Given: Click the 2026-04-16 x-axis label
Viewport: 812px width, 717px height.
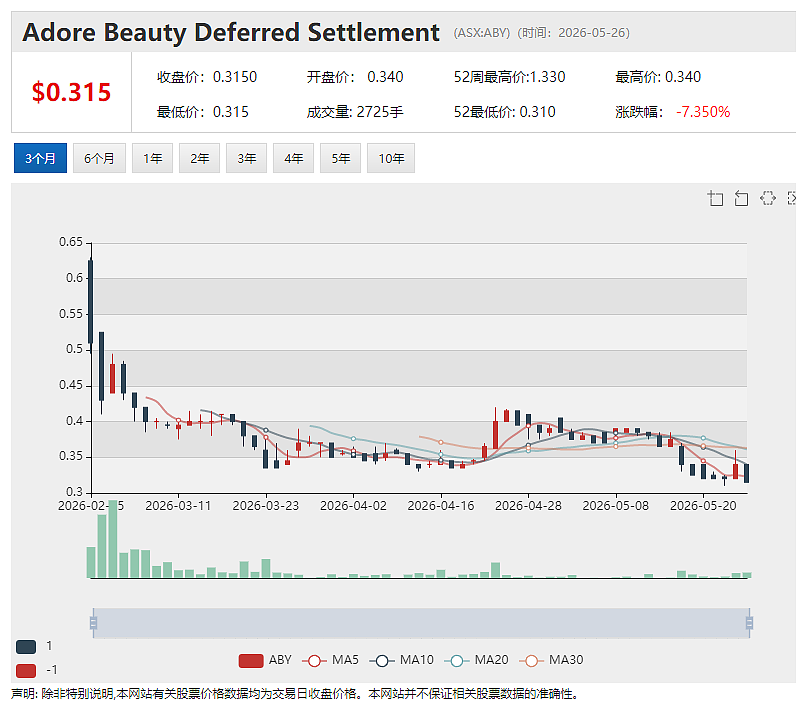Looking at the screenshot, I should 441,506.
